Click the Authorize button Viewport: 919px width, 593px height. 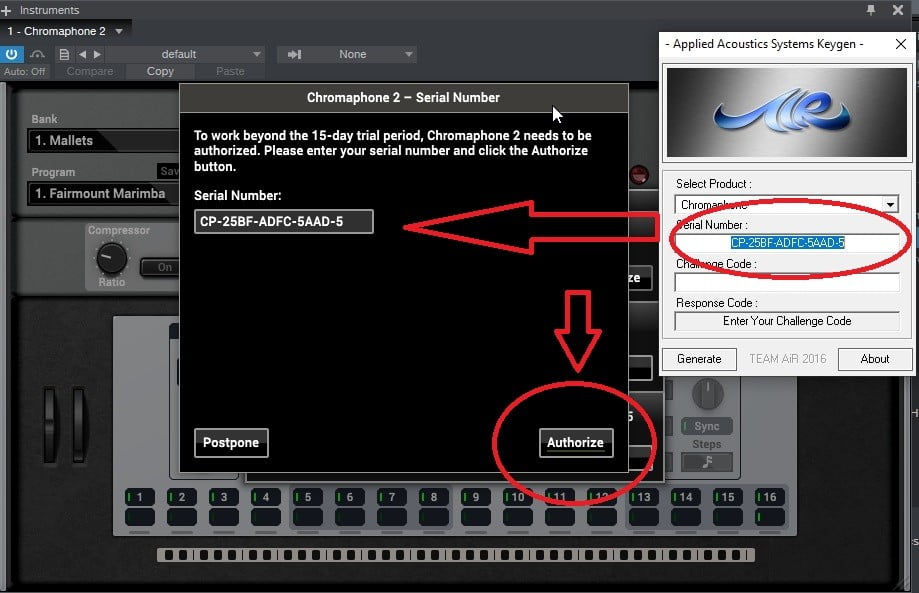coord(576,442)
